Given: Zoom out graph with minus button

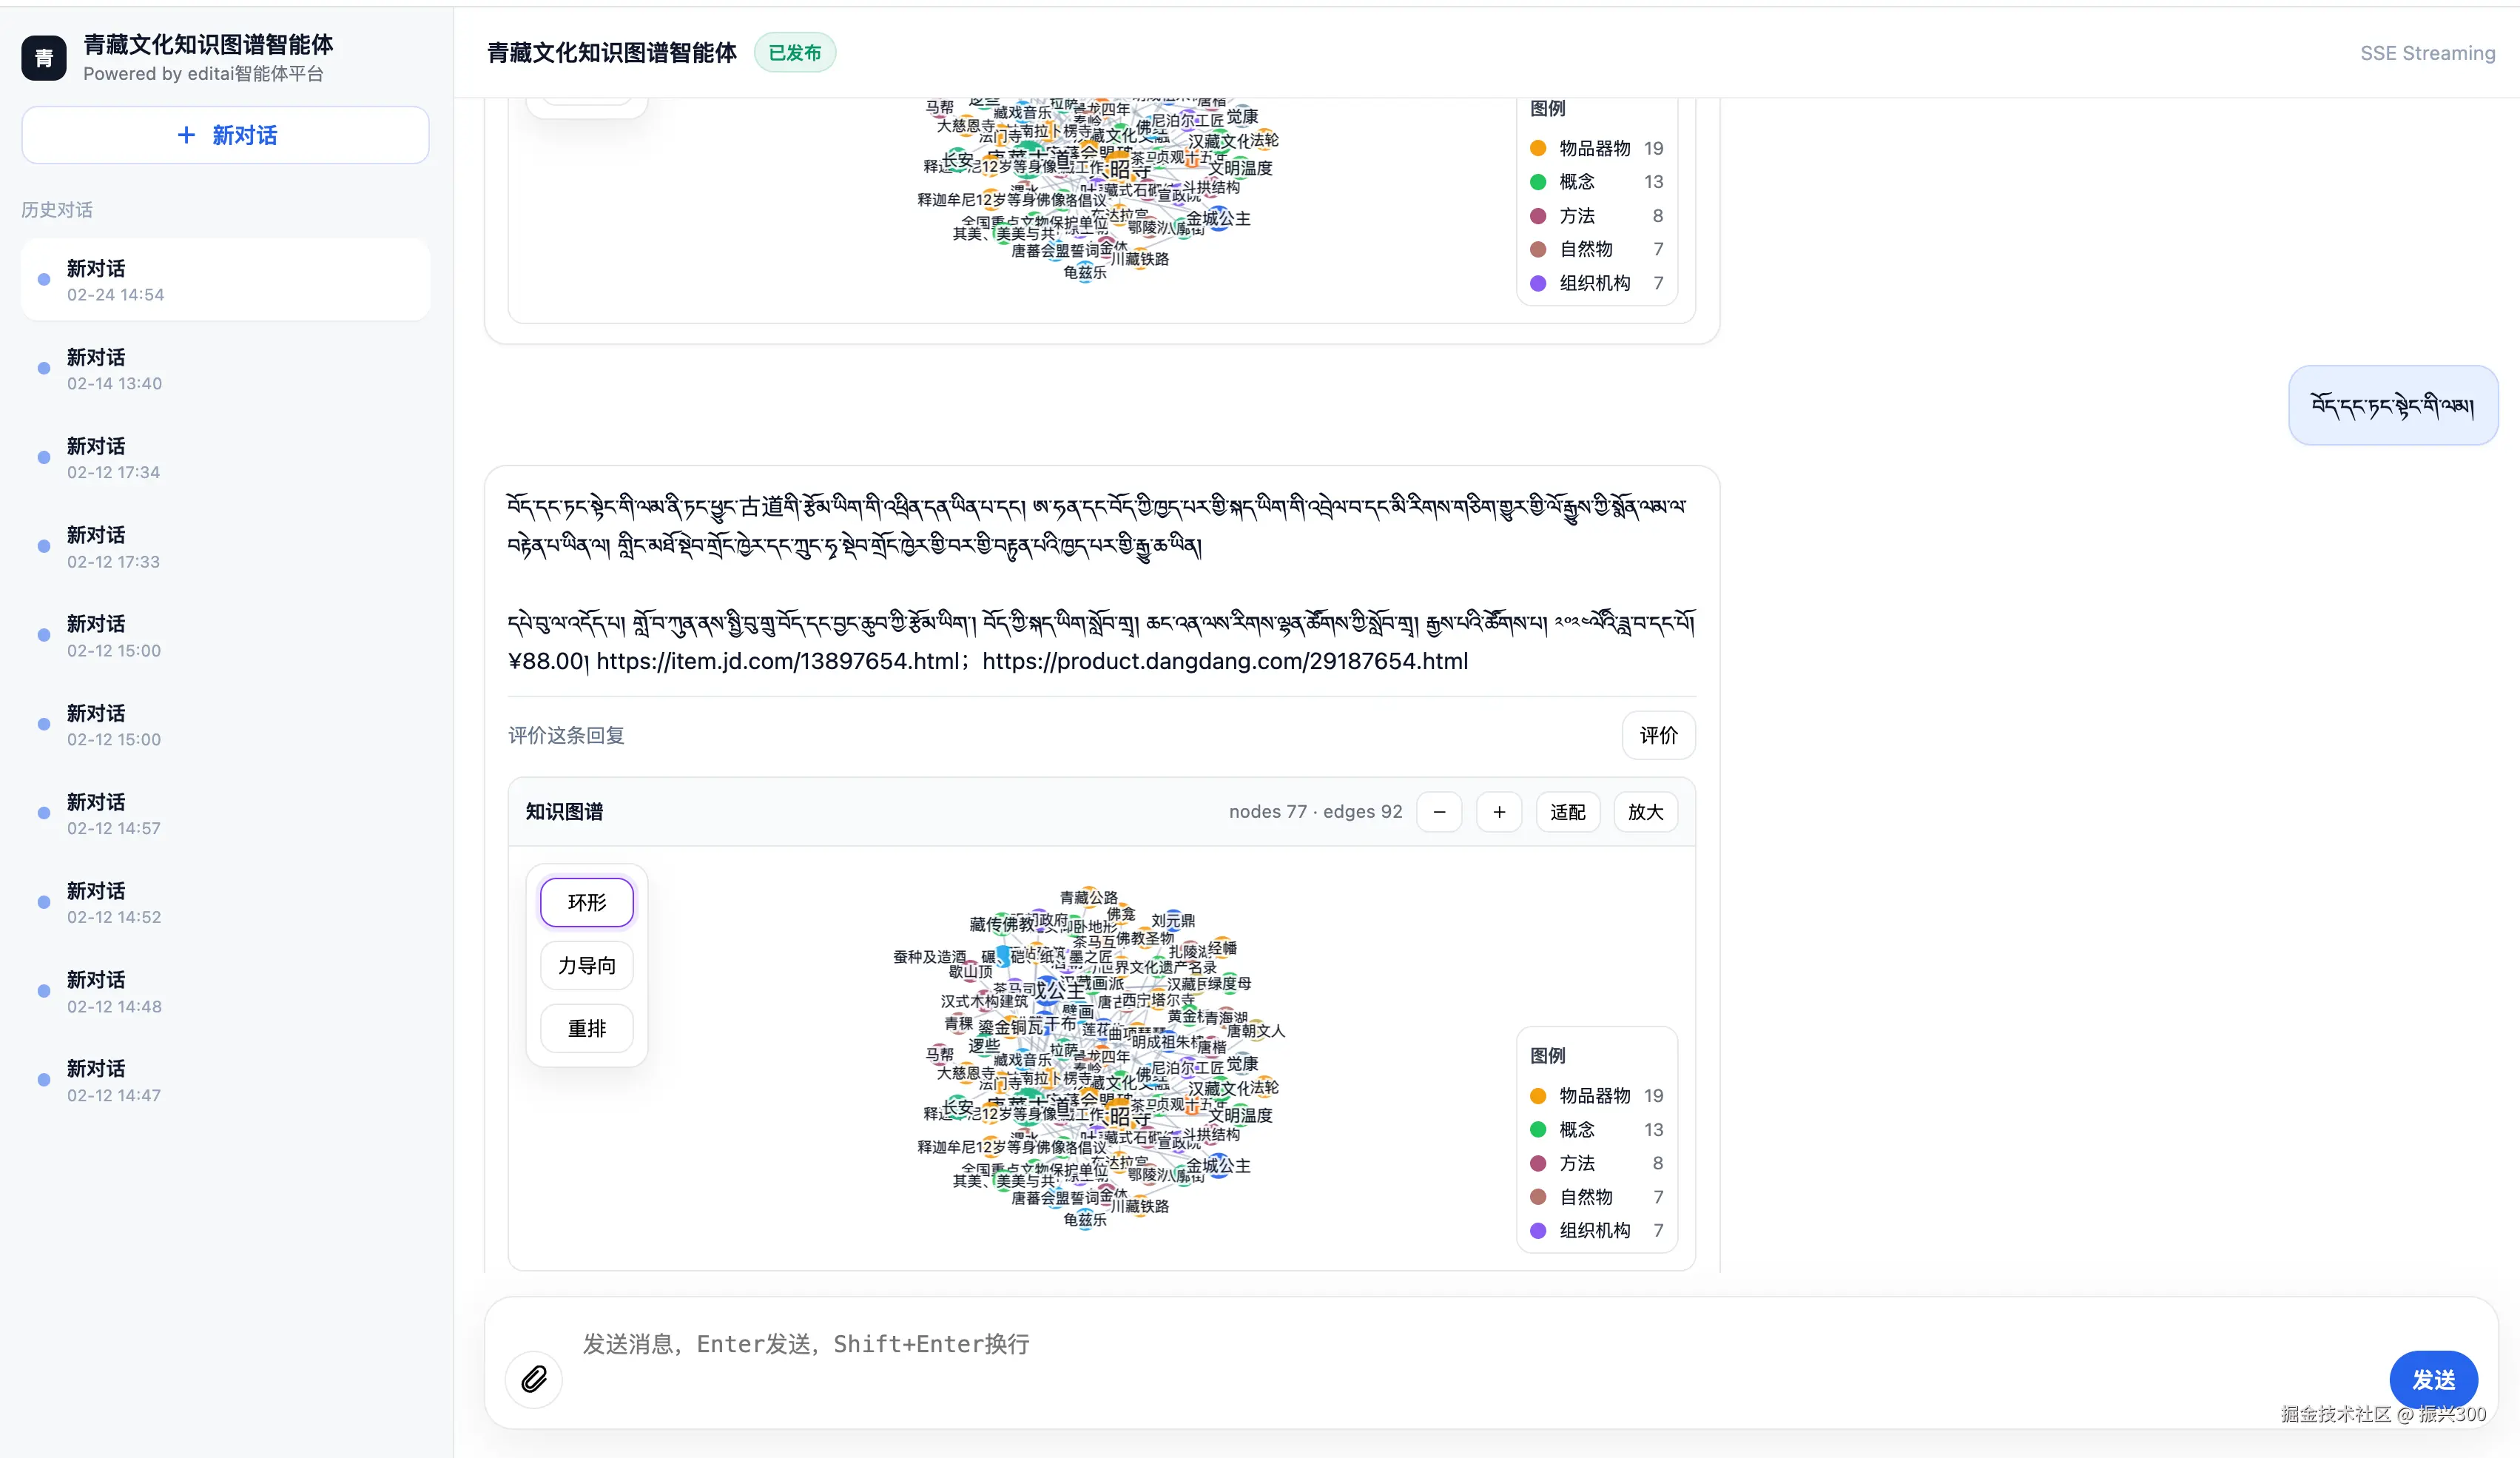Looking at the screenshot, I should coord(1439,812).
